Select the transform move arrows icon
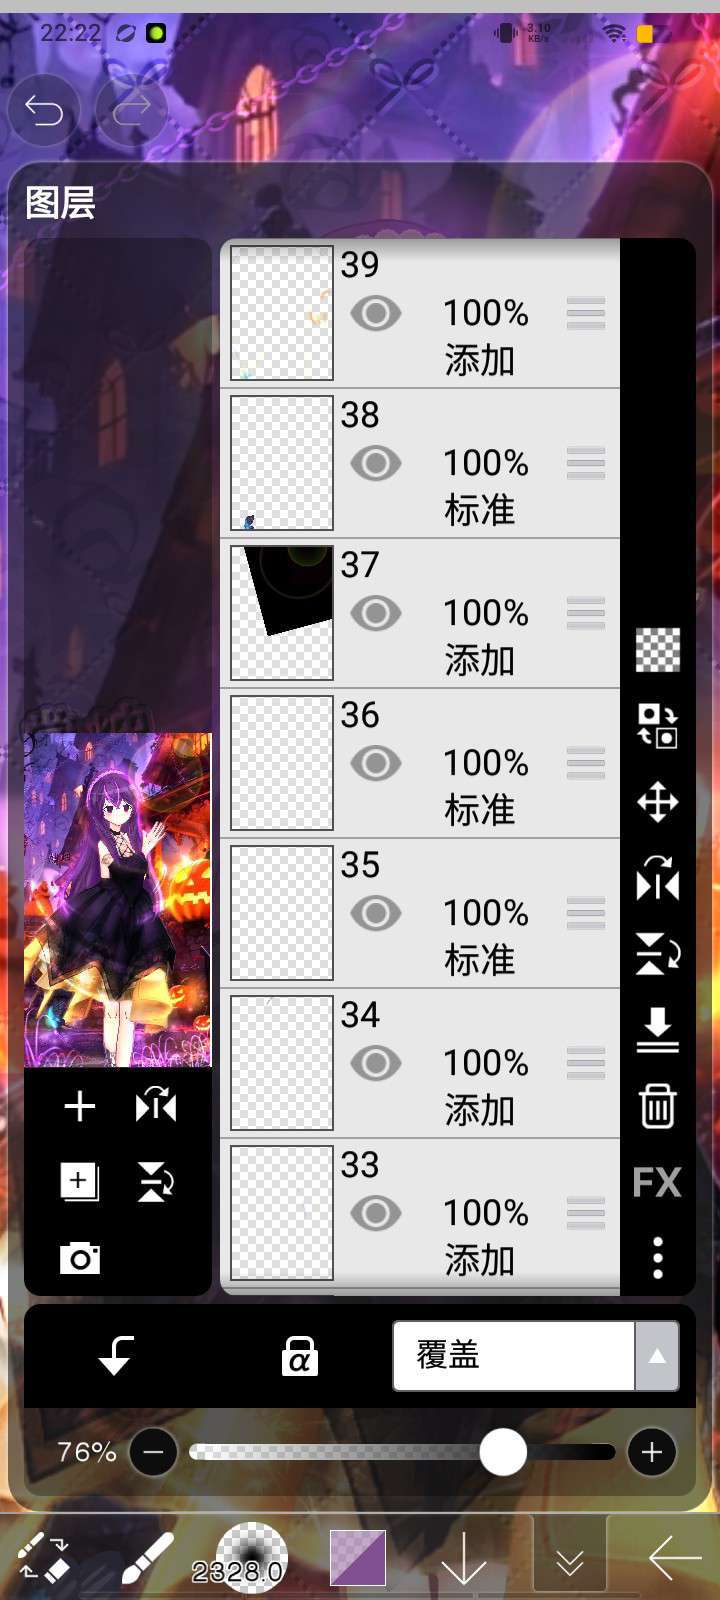 (657, 802)
